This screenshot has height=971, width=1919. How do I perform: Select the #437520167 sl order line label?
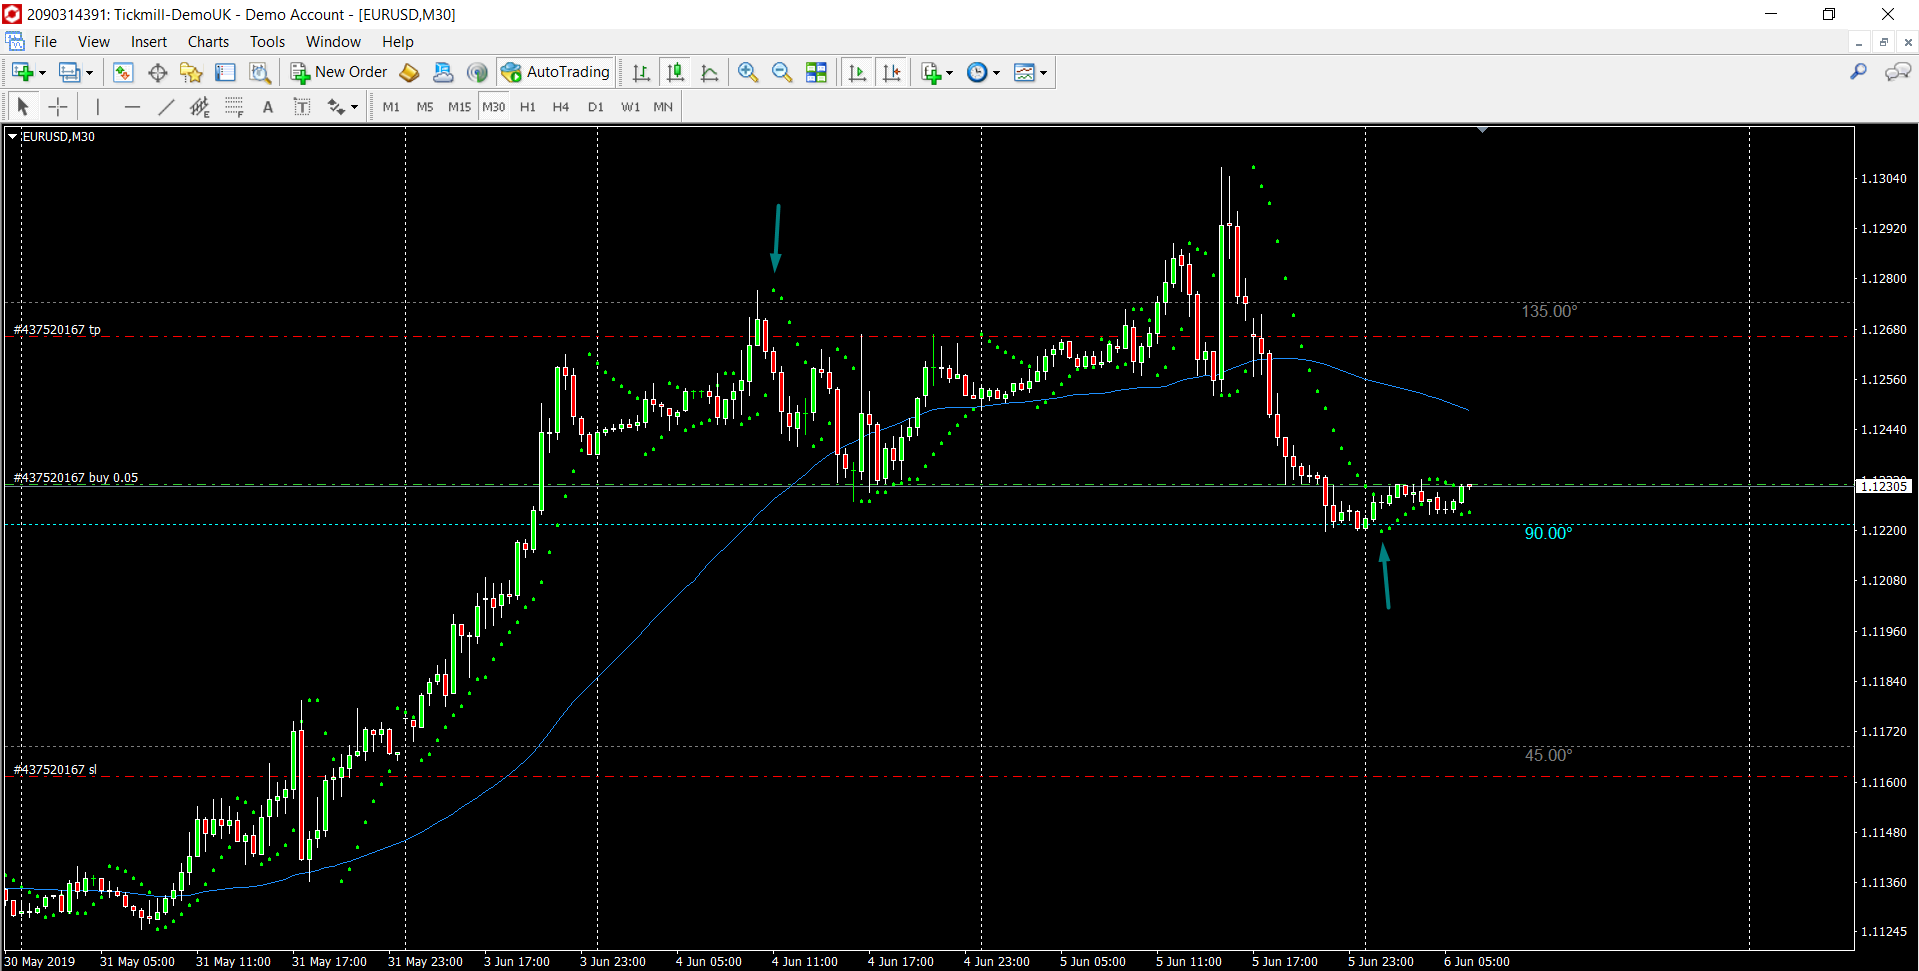click(x=55, y=769)
